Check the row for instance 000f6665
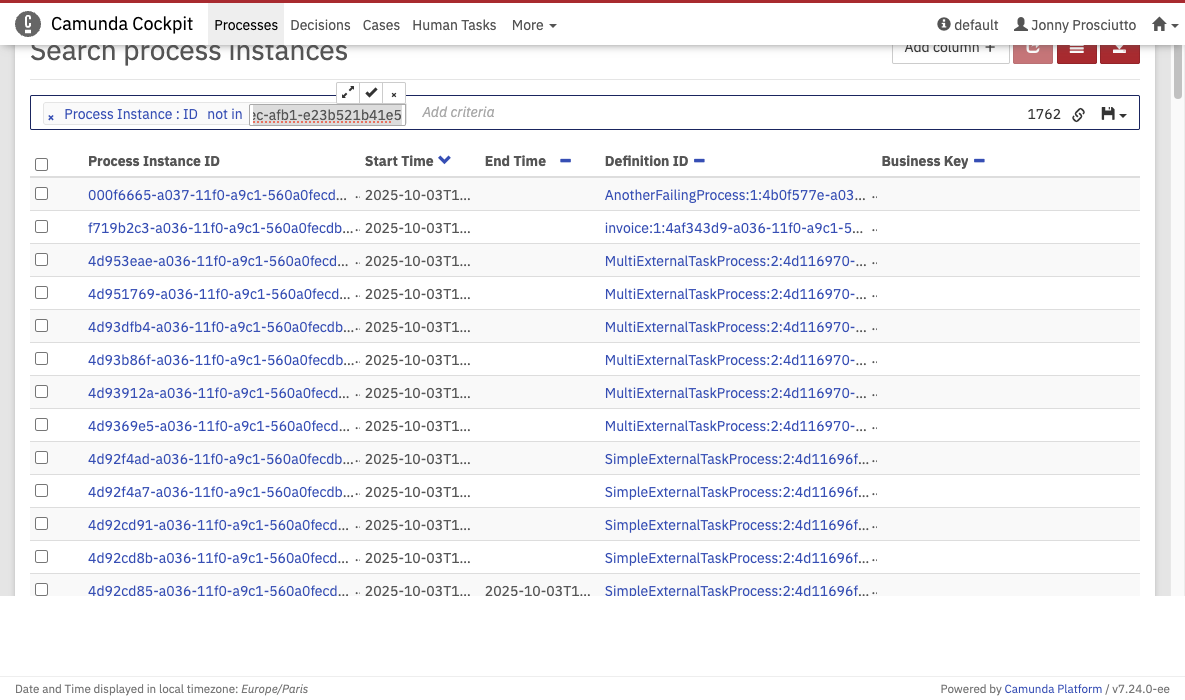 (41, 194)
